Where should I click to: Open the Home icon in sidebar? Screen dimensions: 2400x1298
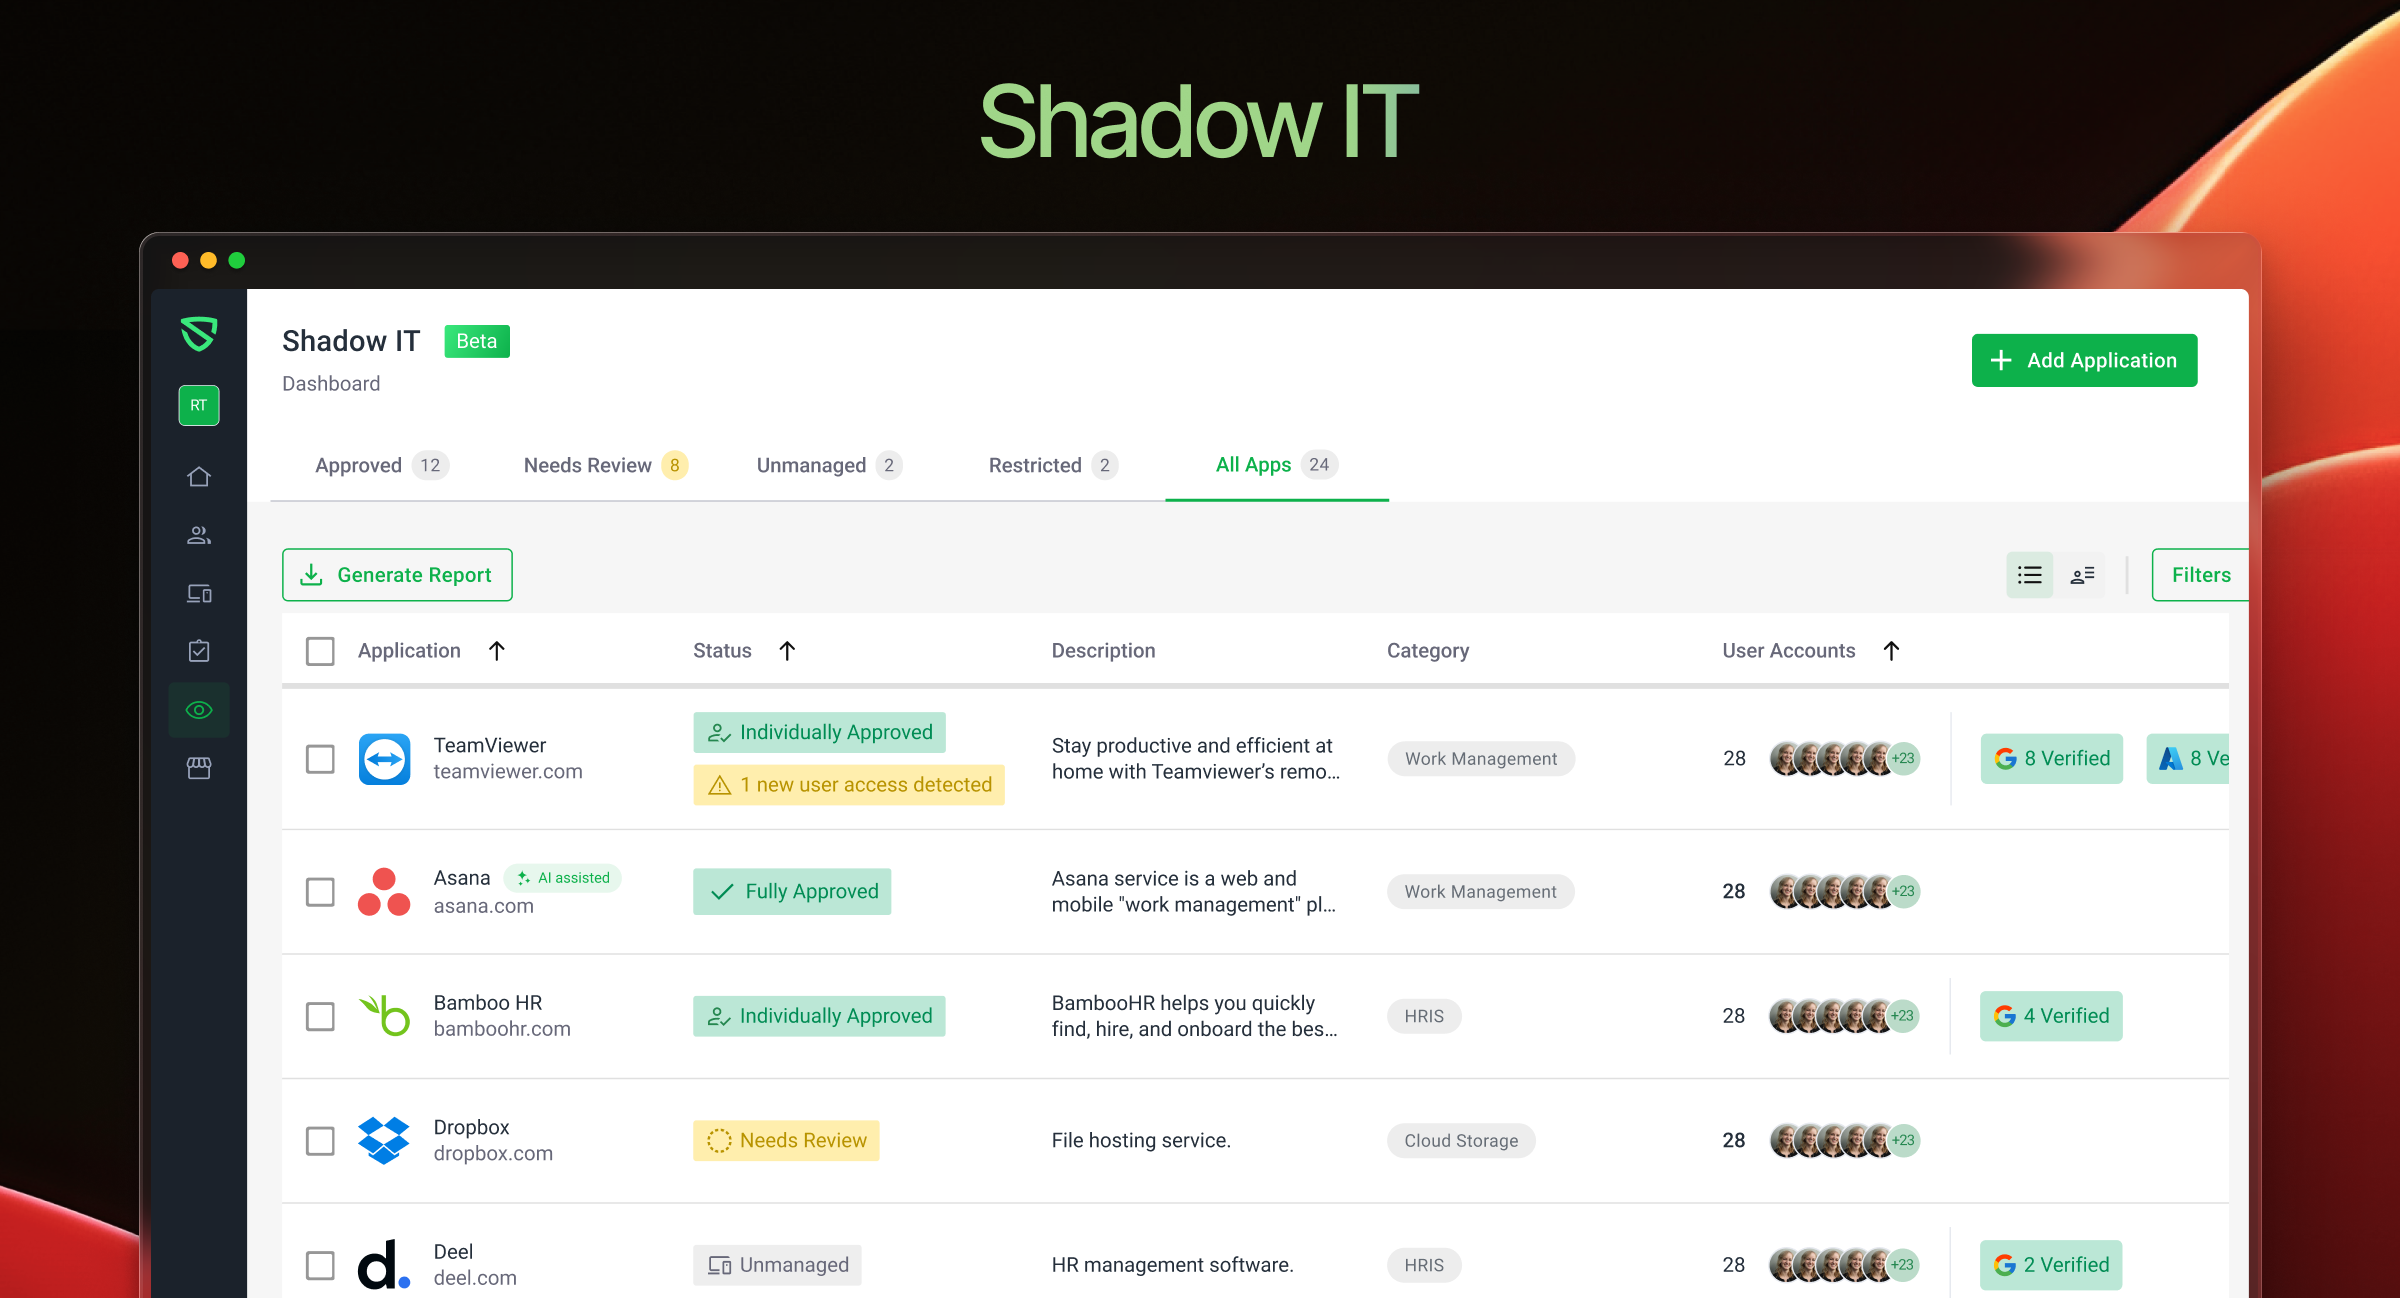[199, 477]
